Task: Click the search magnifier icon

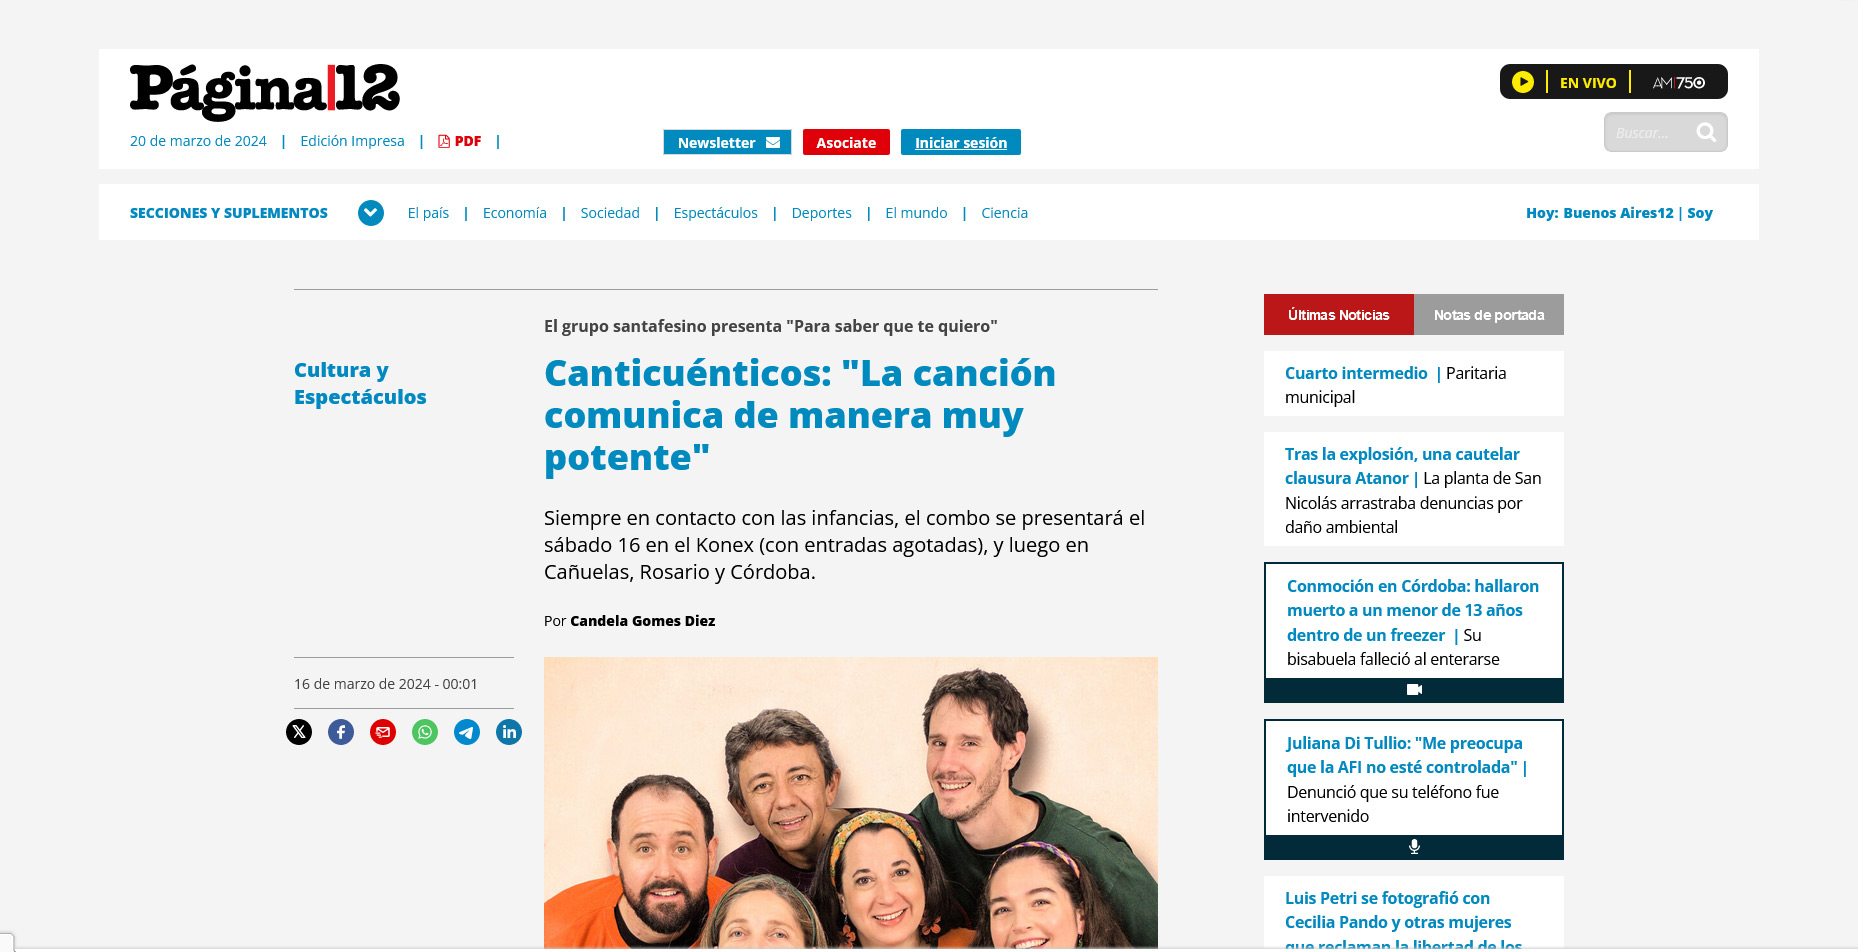Action: coord(1706,132)
